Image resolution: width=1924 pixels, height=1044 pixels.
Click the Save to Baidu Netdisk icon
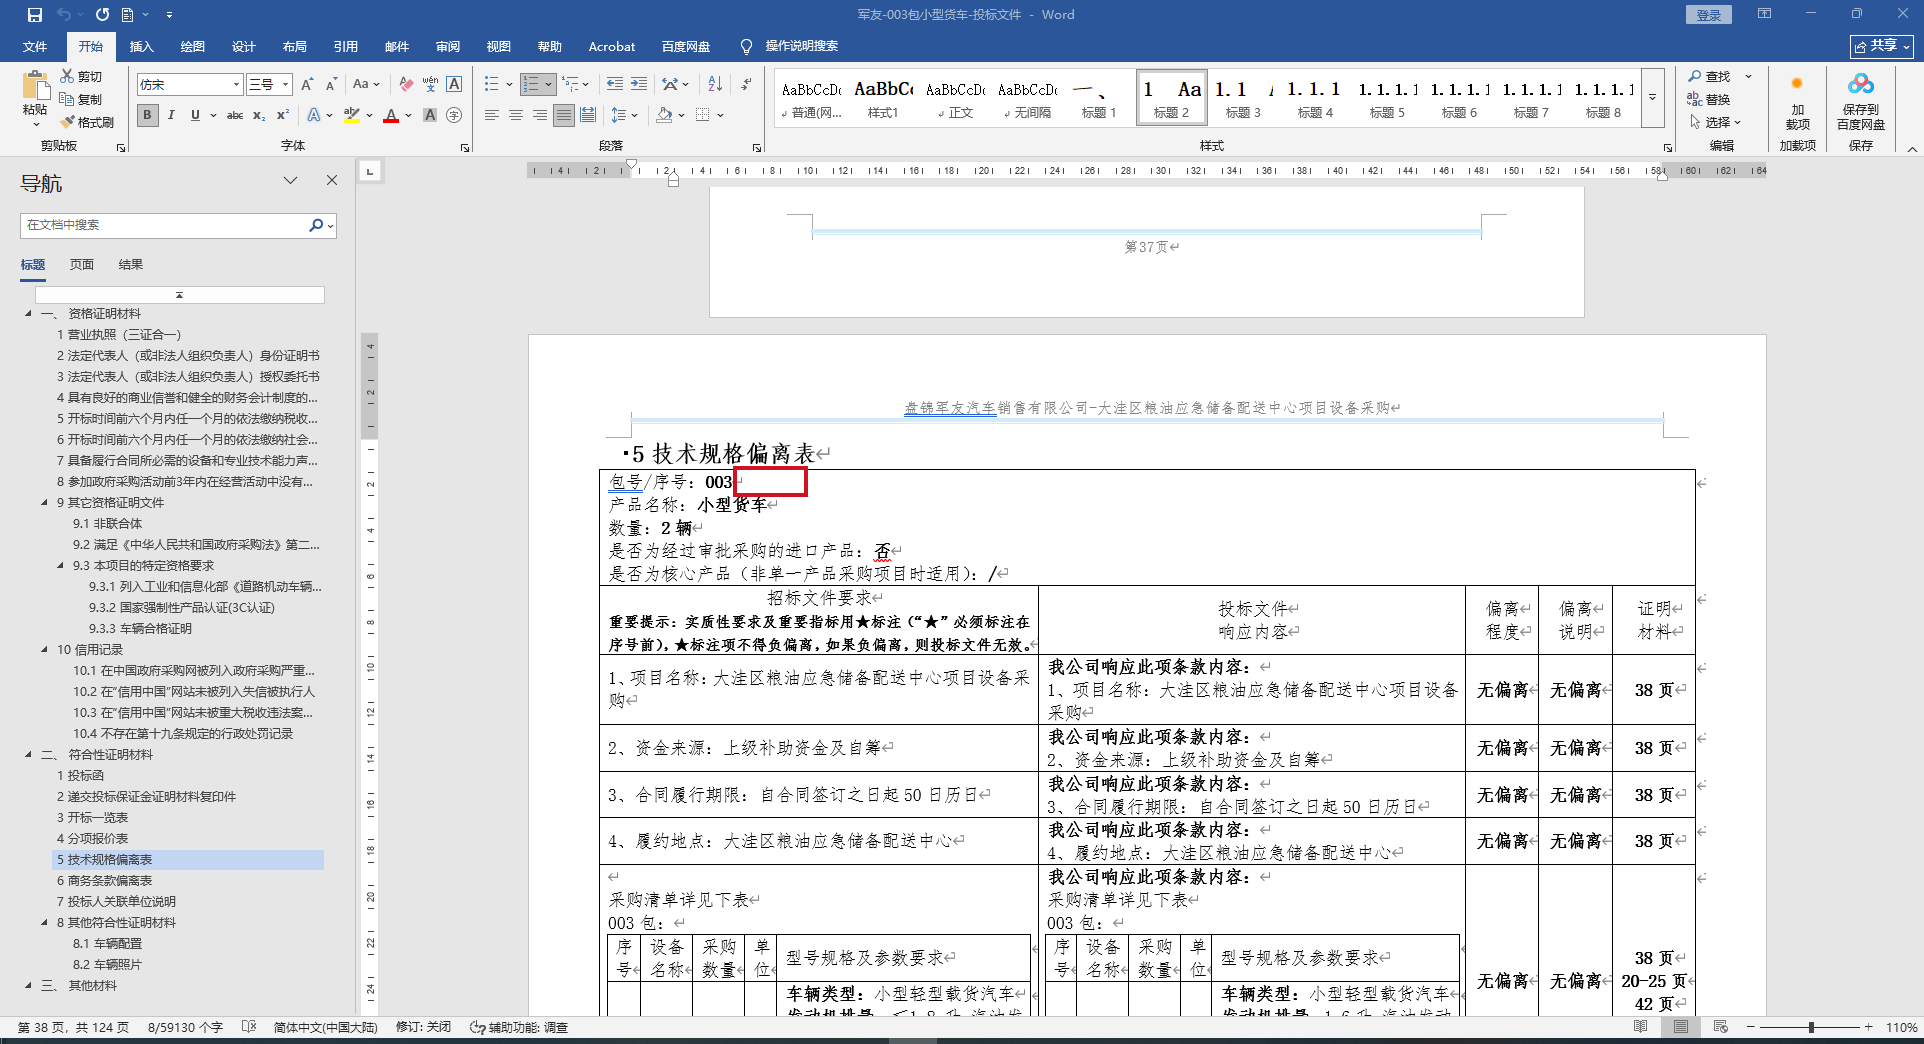(1860, 100)
